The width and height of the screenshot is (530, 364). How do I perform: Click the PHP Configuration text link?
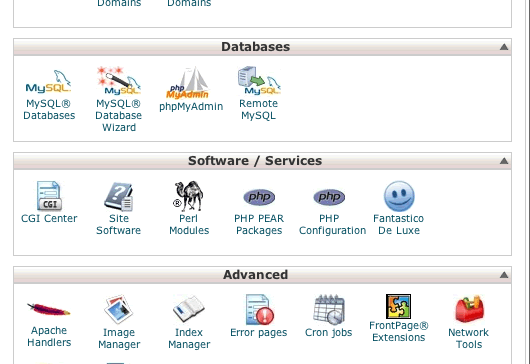[x=332, y=224]
